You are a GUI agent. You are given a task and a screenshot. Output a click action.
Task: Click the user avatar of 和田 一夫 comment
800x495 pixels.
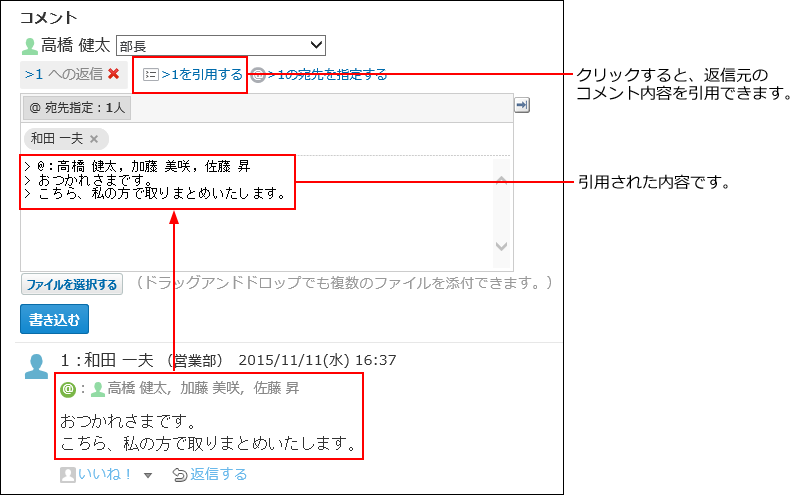tap(36, 366)
